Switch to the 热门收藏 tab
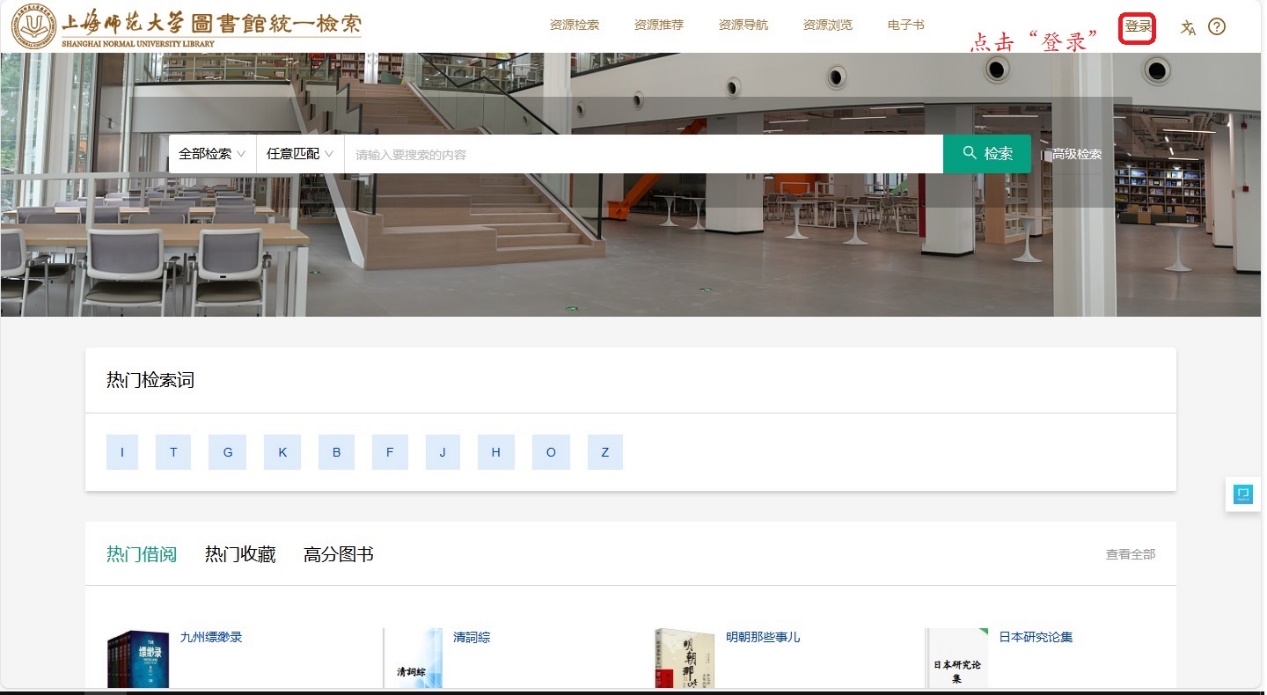Viewport: 1267px width, 695px height. pos(240,554)
